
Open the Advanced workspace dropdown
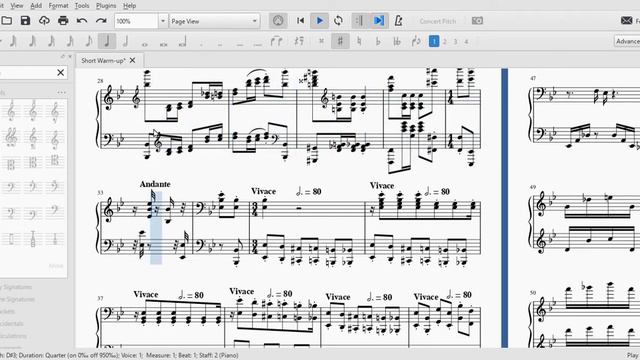(627, 41)
